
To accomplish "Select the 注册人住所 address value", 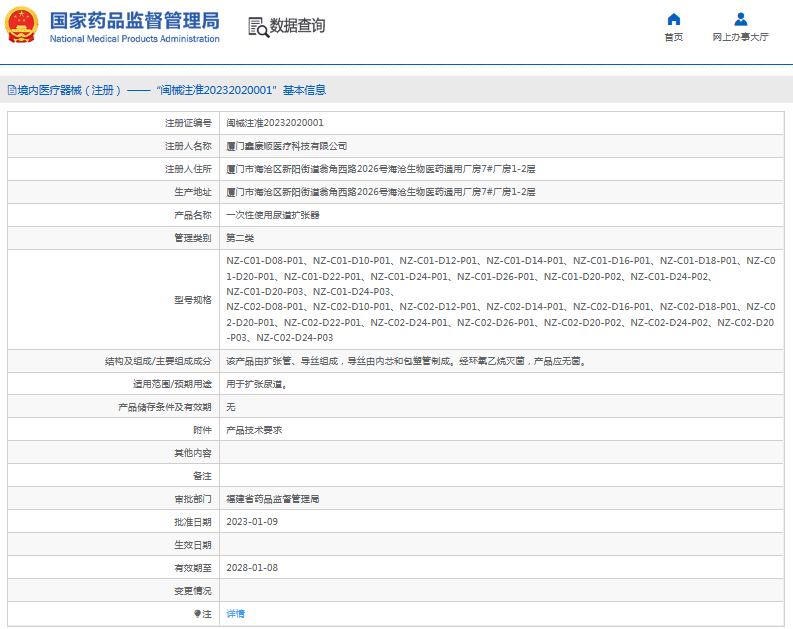I will 381,169.
